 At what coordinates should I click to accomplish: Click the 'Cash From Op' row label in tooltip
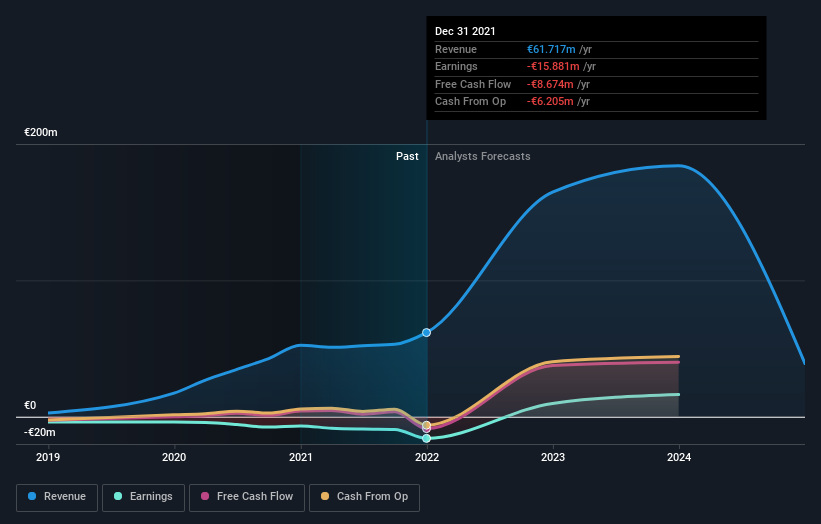[470, 102]
